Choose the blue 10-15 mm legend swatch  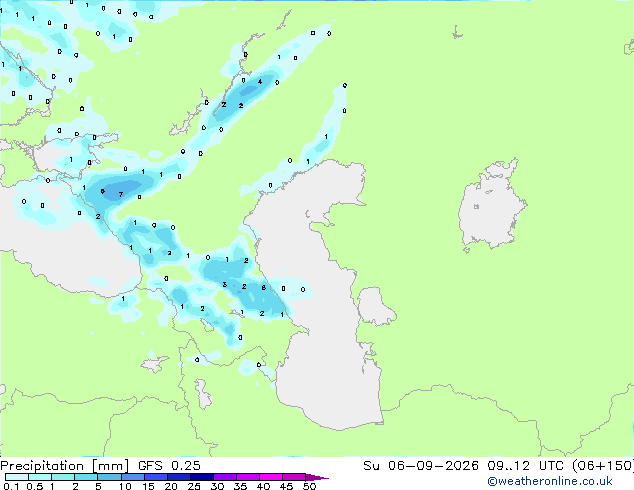pos(133,477)
